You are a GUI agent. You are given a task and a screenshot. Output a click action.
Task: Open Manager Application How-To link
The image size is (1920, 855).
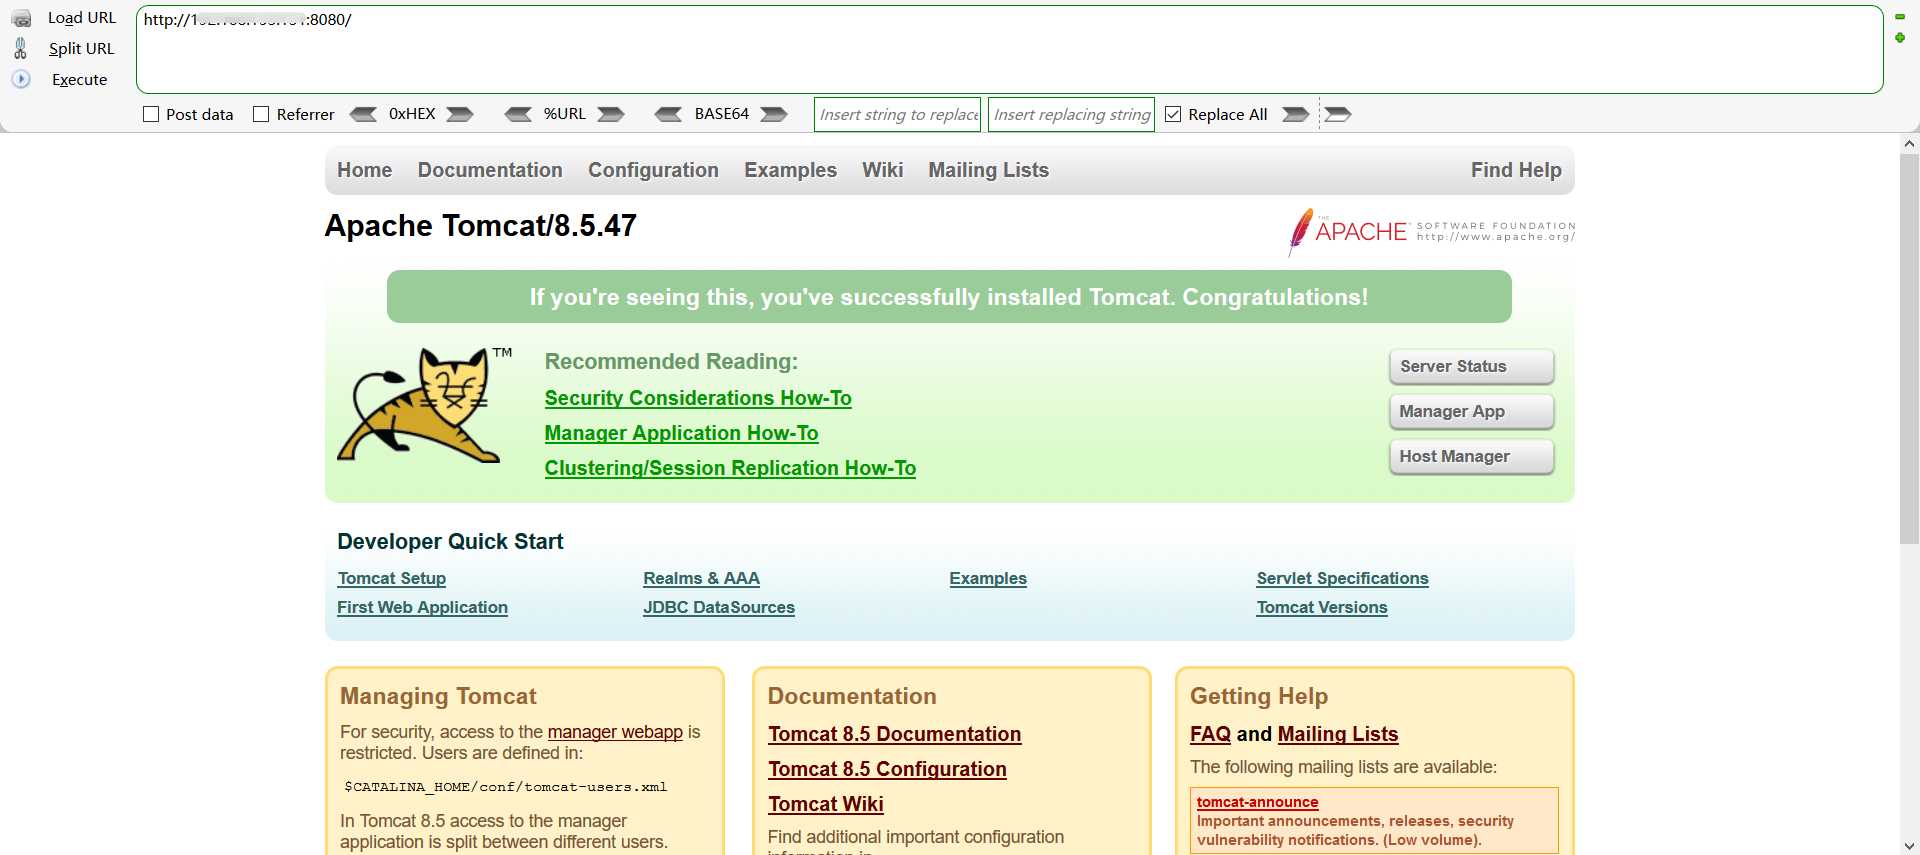(x=681, y=433)
